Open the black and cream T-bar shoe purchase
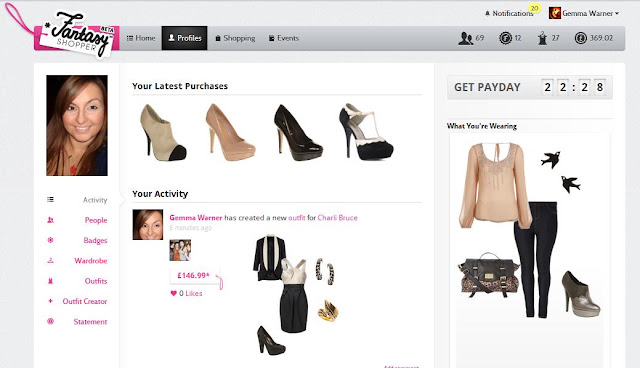Screen dimensions: 640x368 coord(366,131)
